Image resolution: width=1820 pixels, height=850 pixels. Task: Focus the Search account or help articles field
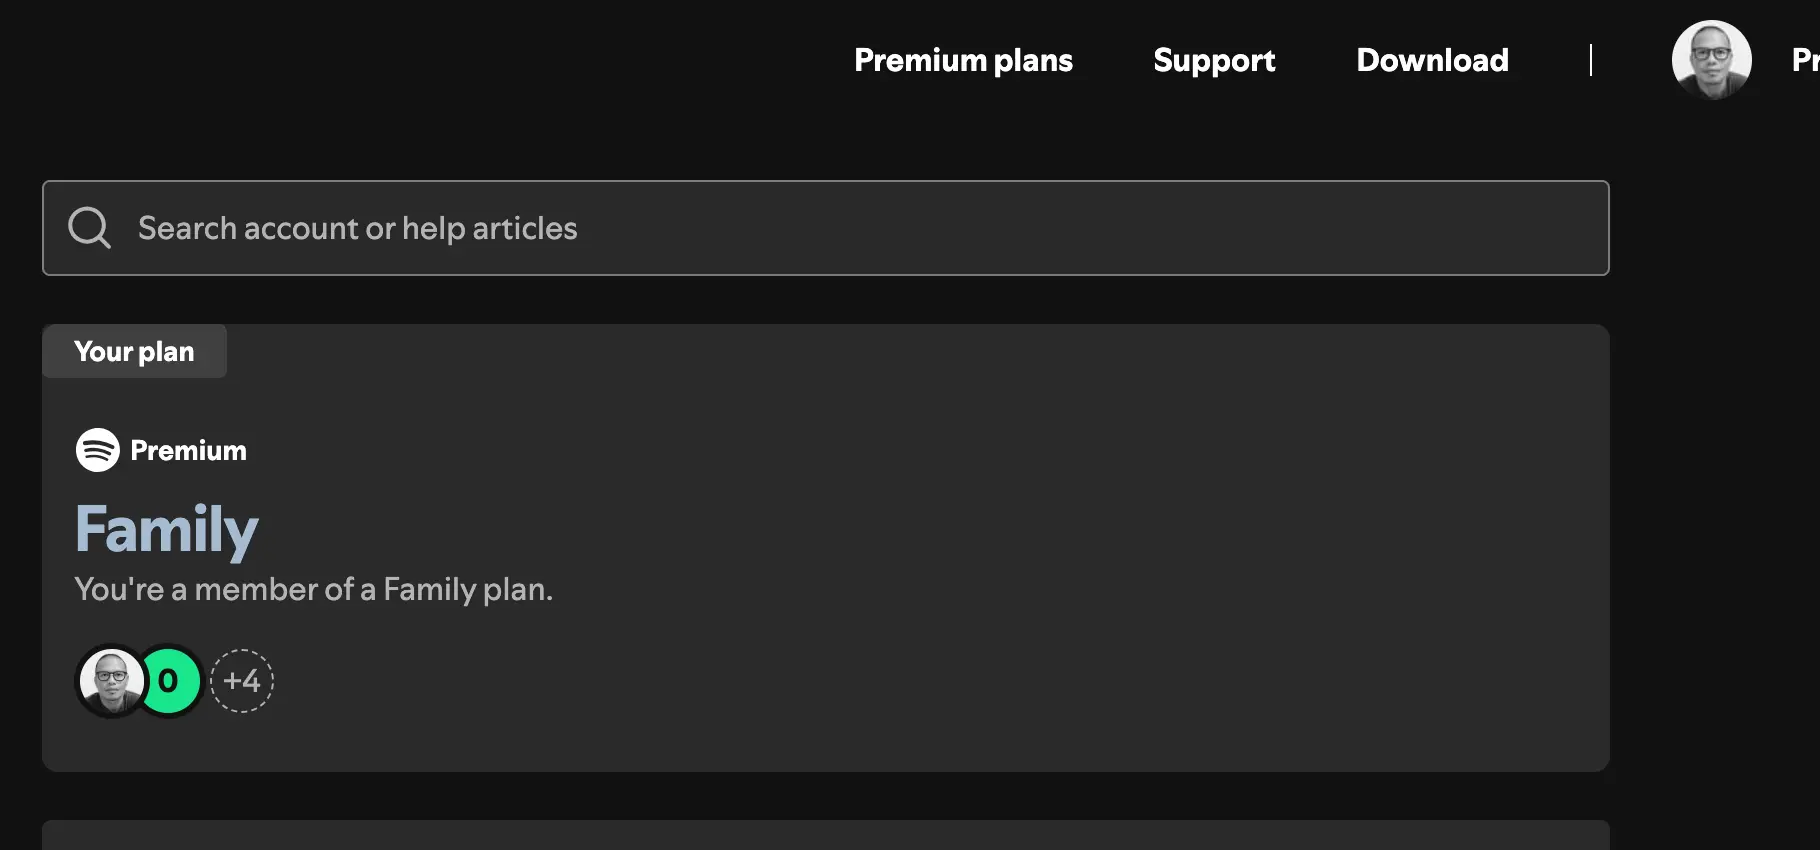[826, 228]
